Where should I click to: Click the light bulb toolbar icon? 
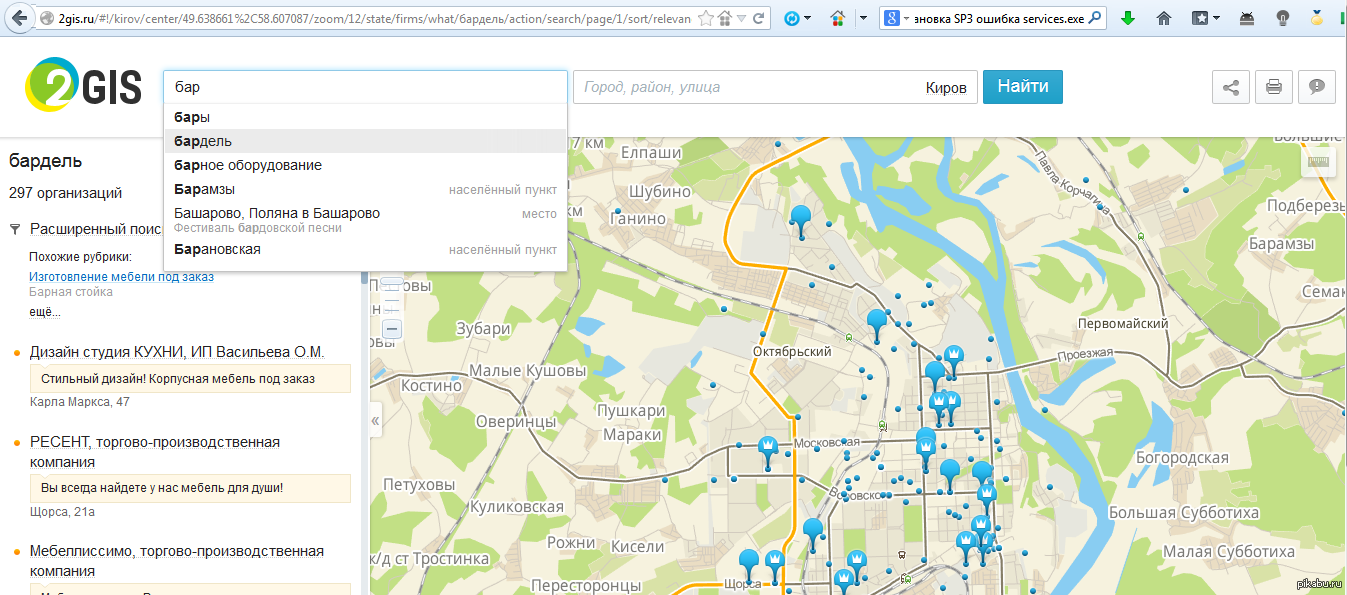[1282, 18]
